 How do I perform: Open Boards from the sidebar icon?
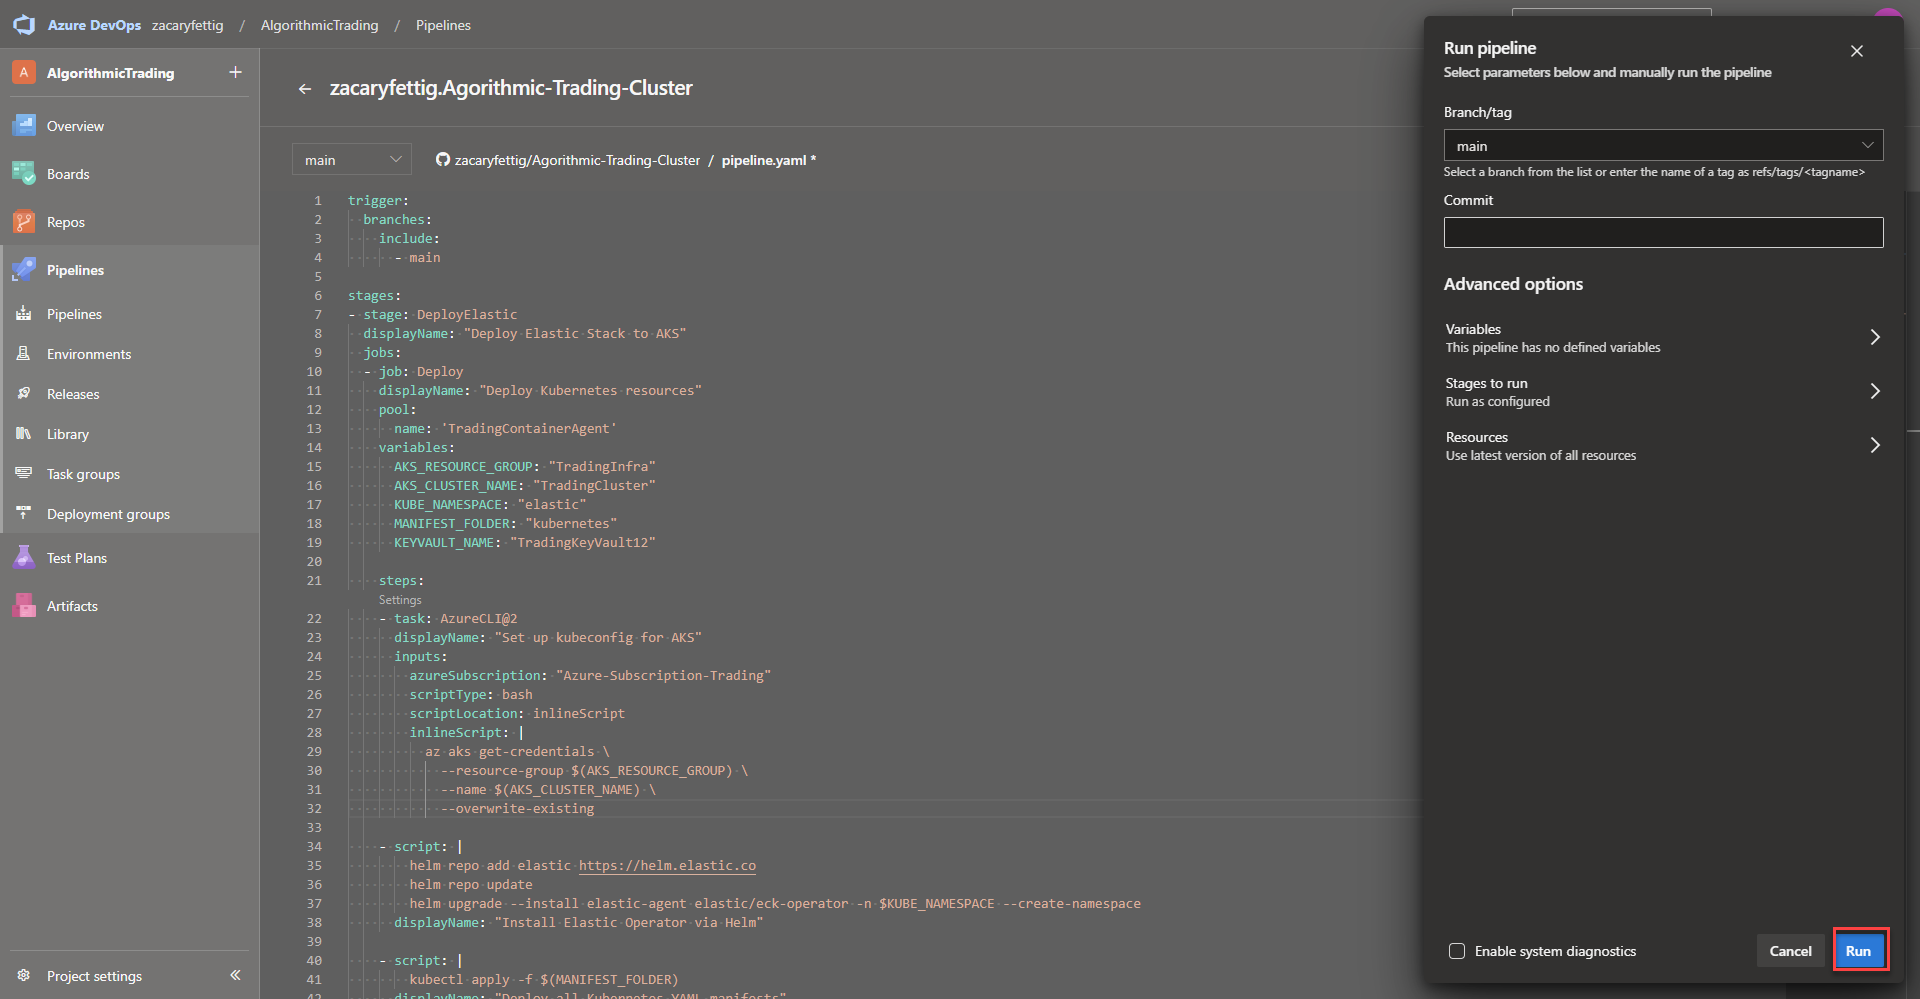coord(24,174)
